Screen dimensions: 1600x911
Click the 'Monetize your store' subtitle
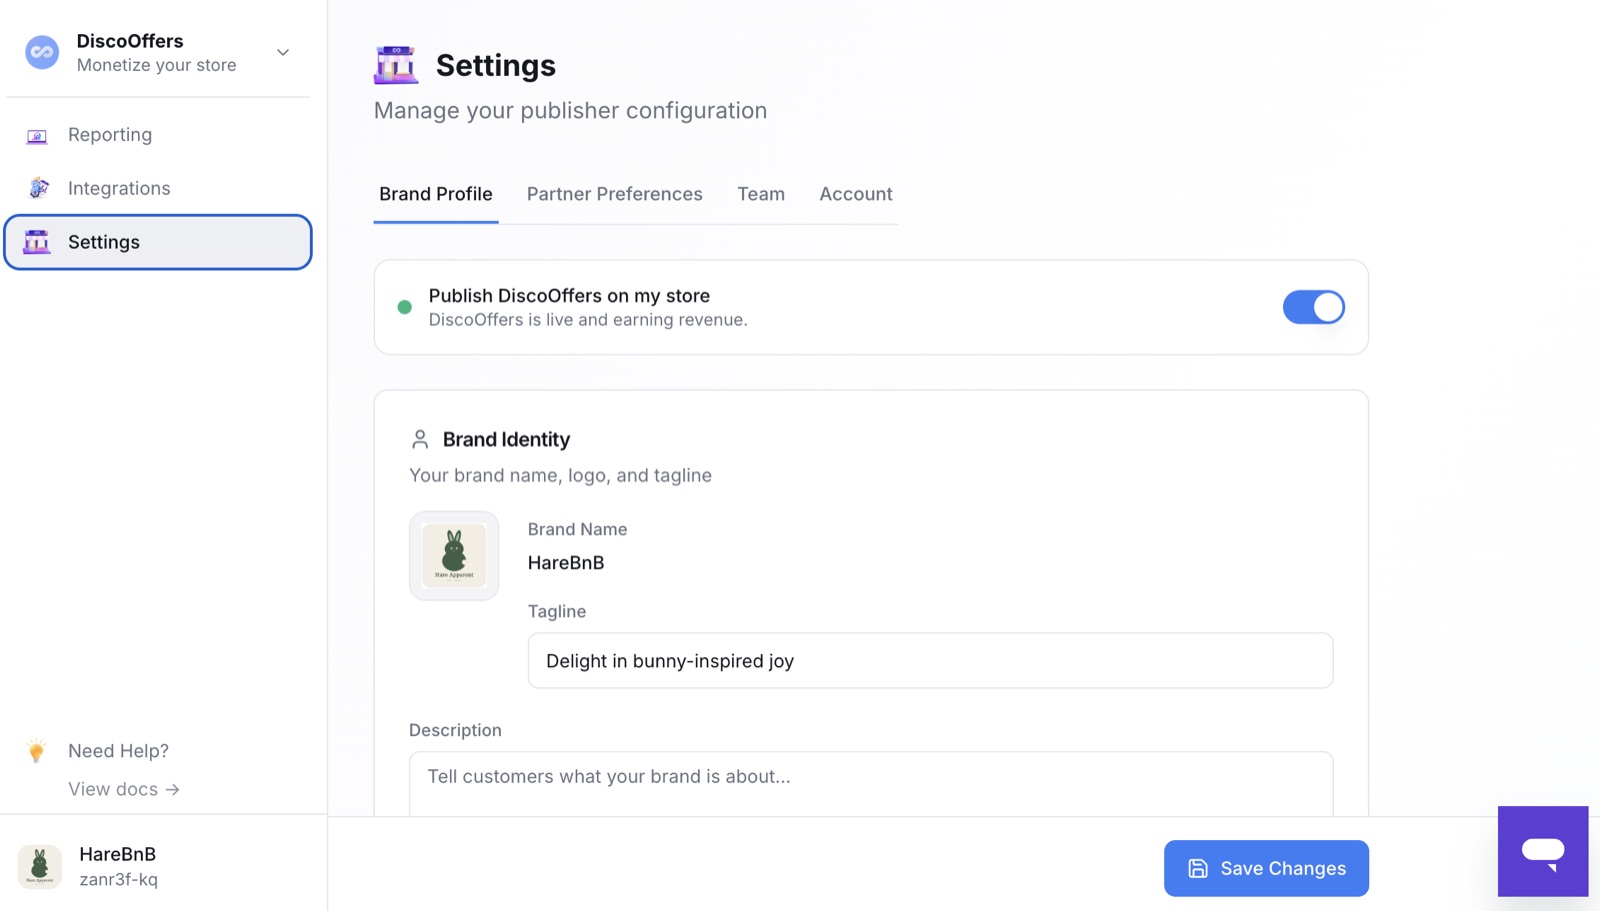157,65
